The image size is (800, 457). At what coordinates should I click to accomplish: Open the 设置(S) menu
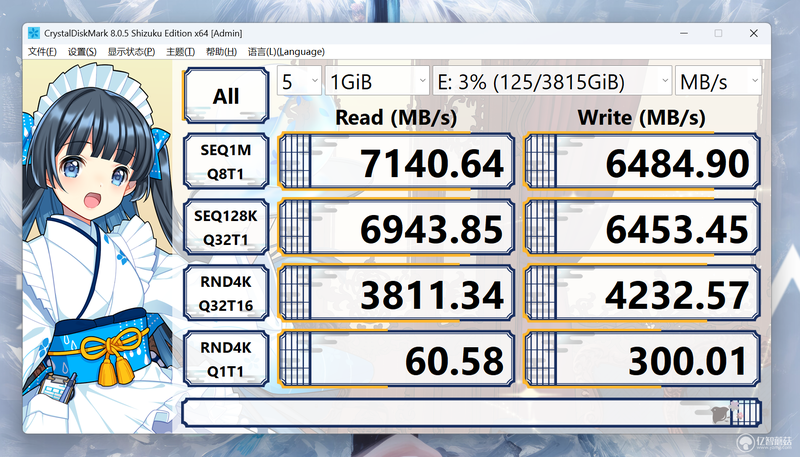click(82, 52)
